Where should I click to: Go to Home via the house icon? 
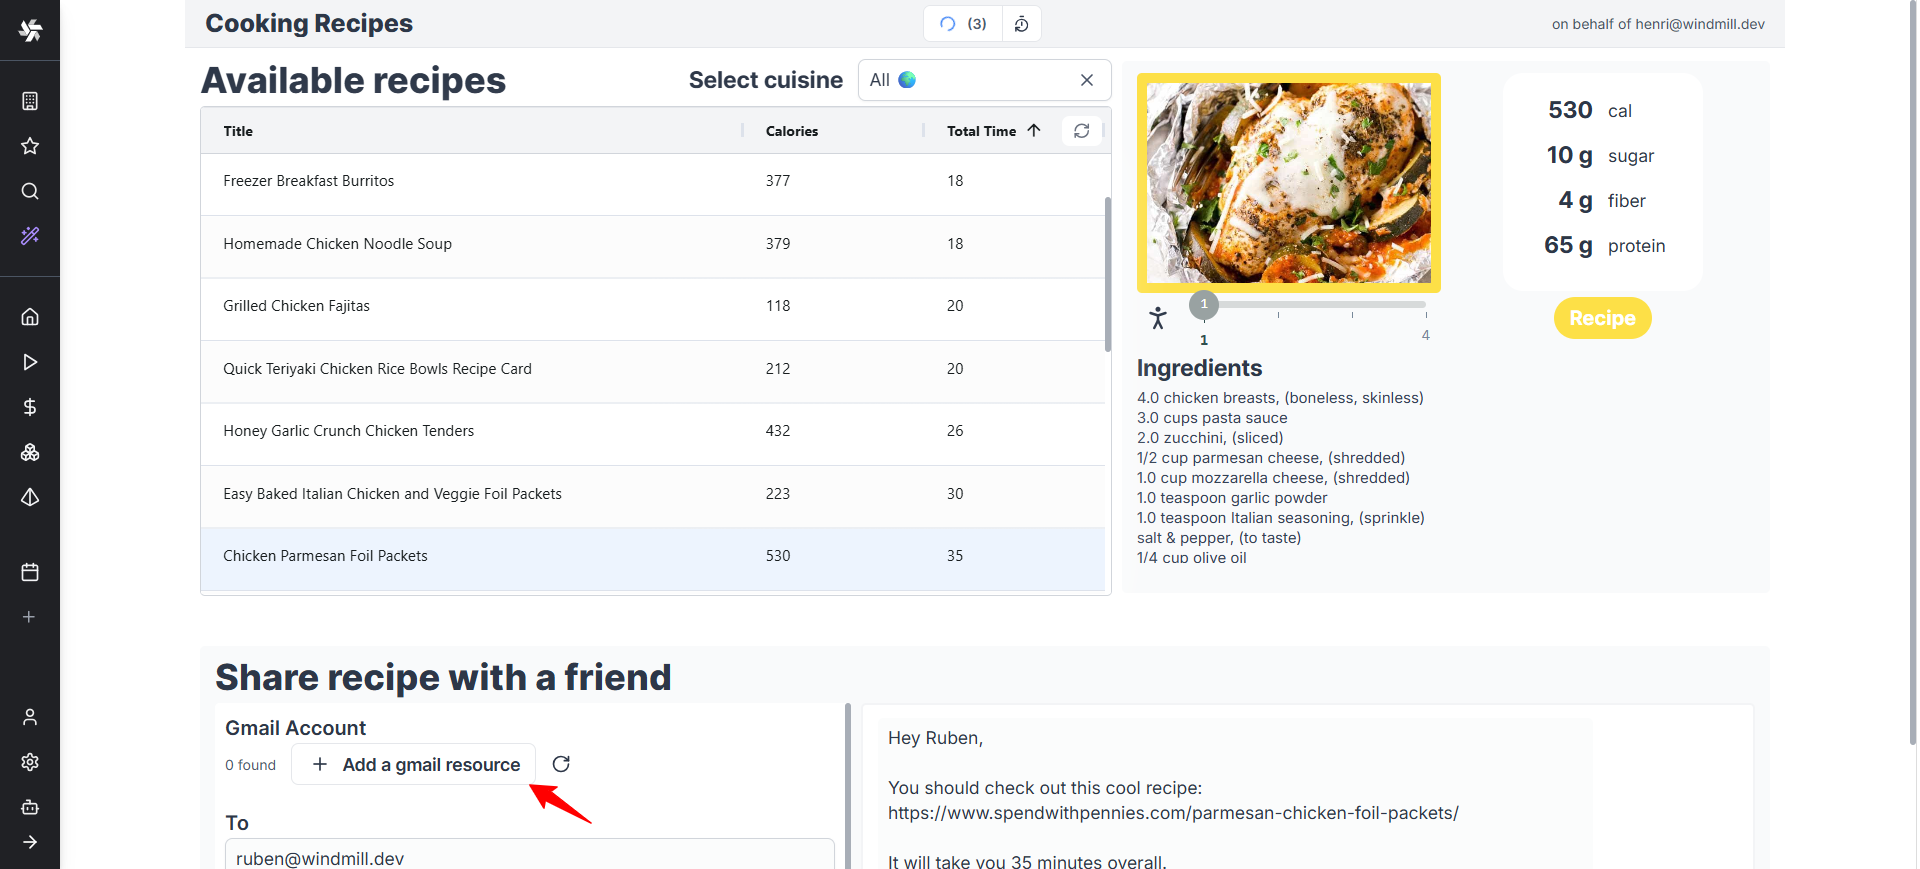pyautogui.click(x=30, y=317)
